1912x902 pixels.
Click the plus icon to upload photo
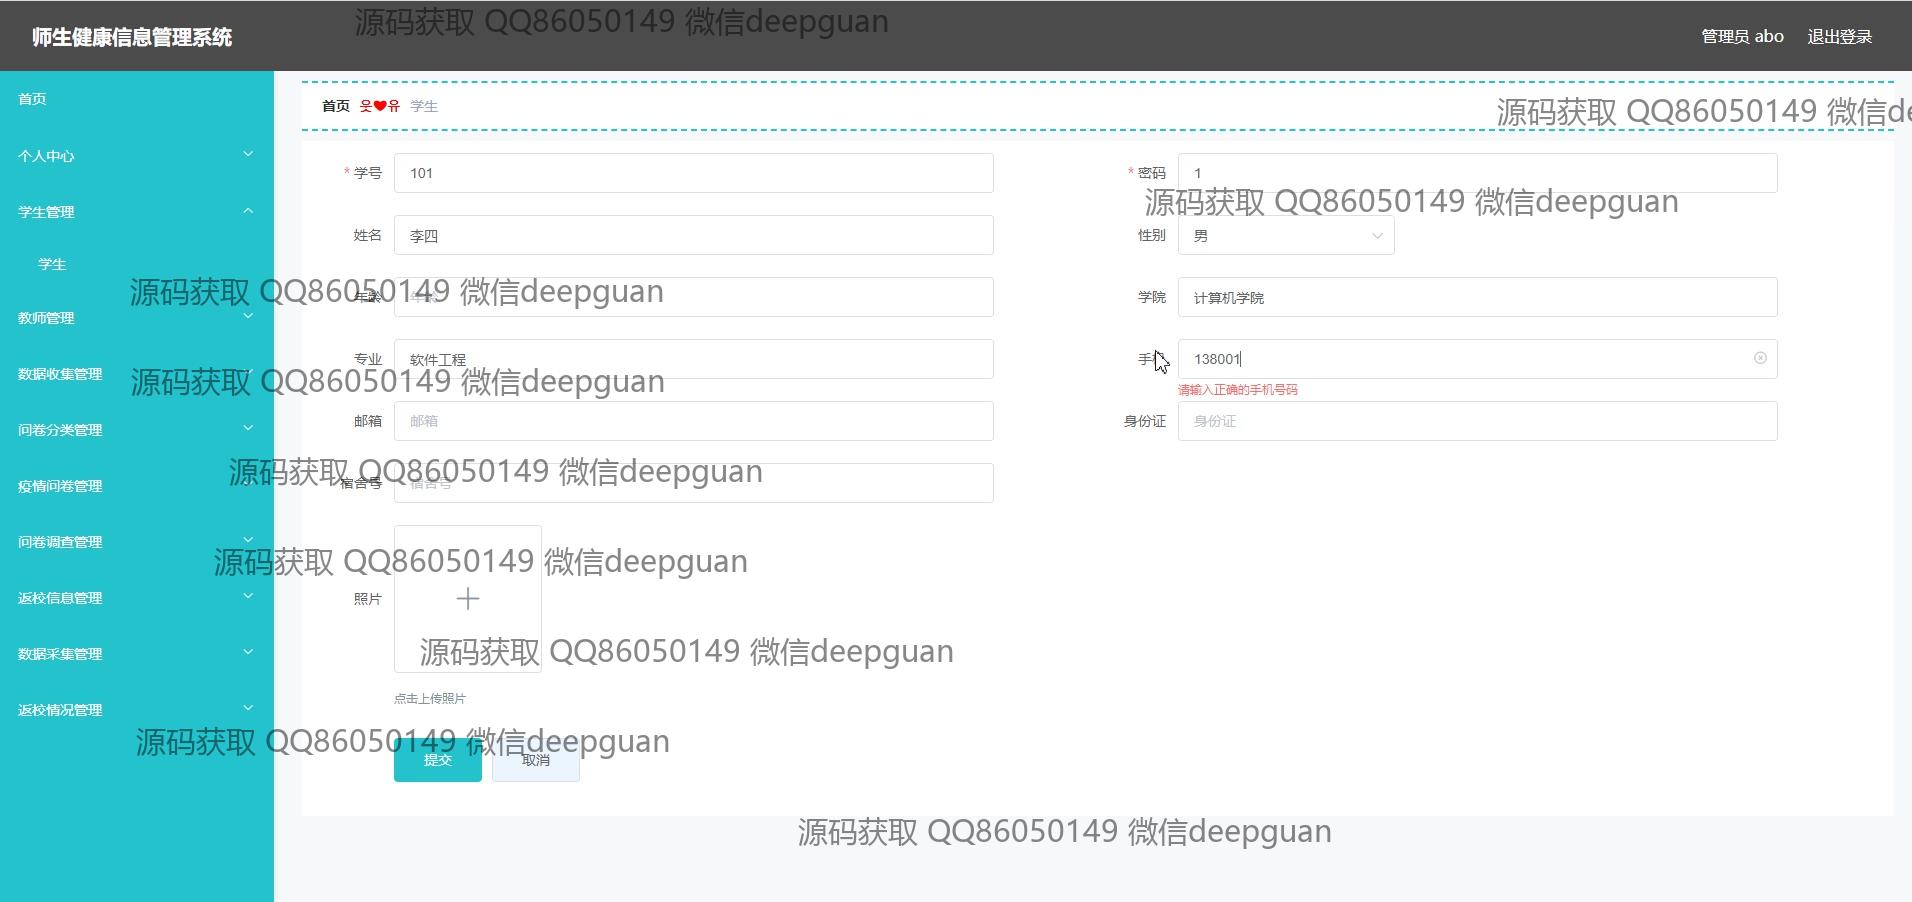[x=468, y=599]
